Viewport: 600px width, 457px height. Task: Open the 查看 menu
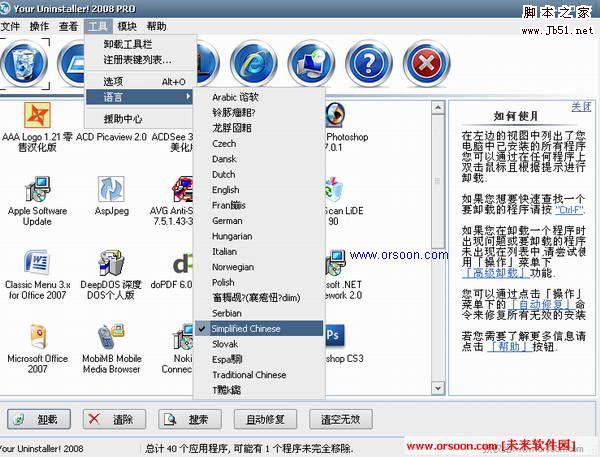pos(68,26)
